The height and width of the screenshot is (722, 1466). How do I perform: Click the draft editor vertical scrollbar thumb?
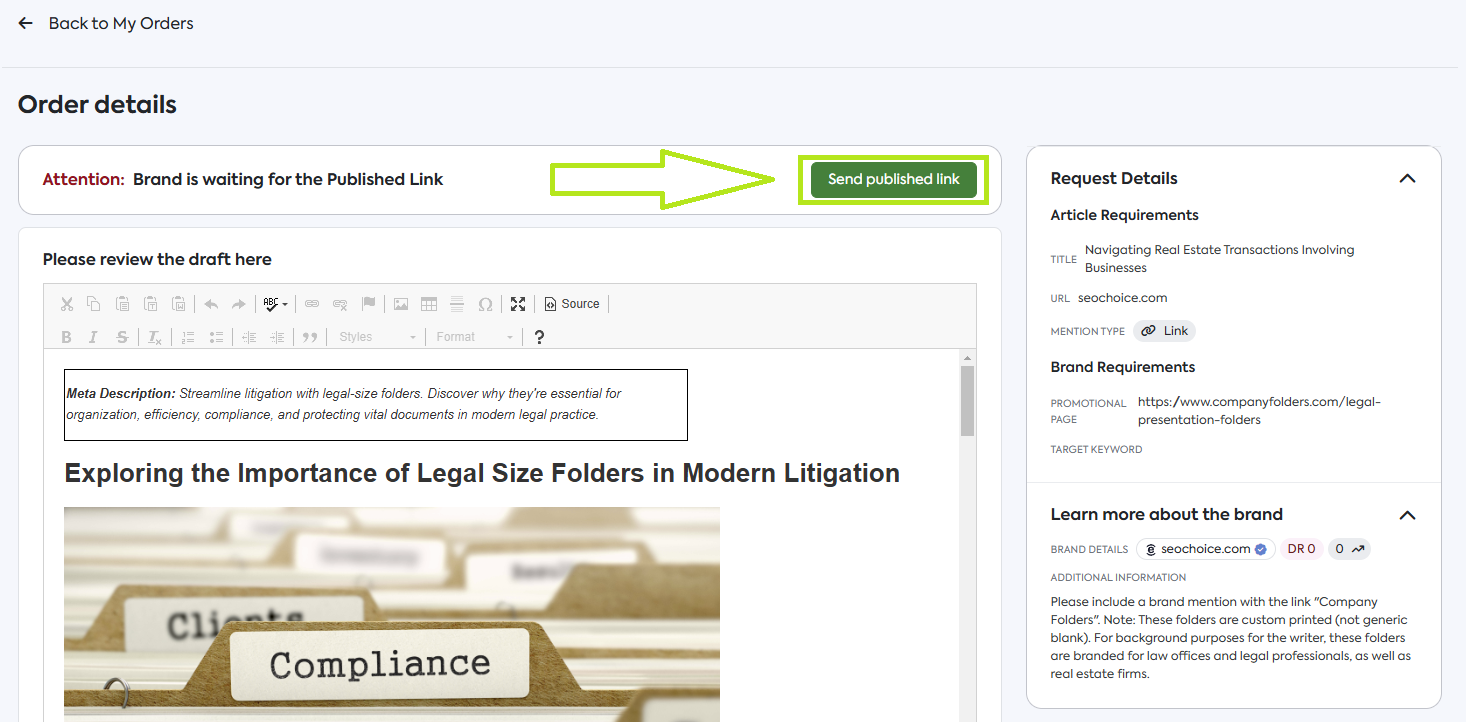point(967,401)
